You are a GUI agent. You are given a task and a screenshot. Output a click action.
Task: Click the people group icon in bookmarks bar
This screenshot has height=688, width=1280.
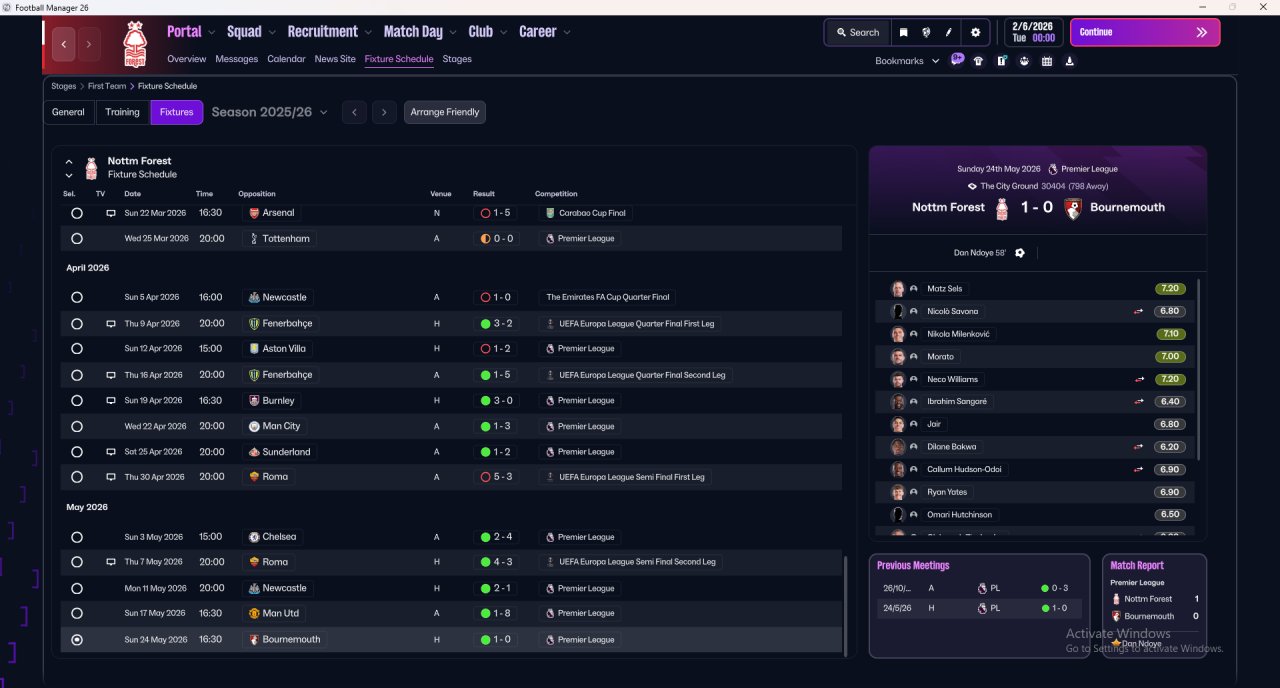point(1024,61)
